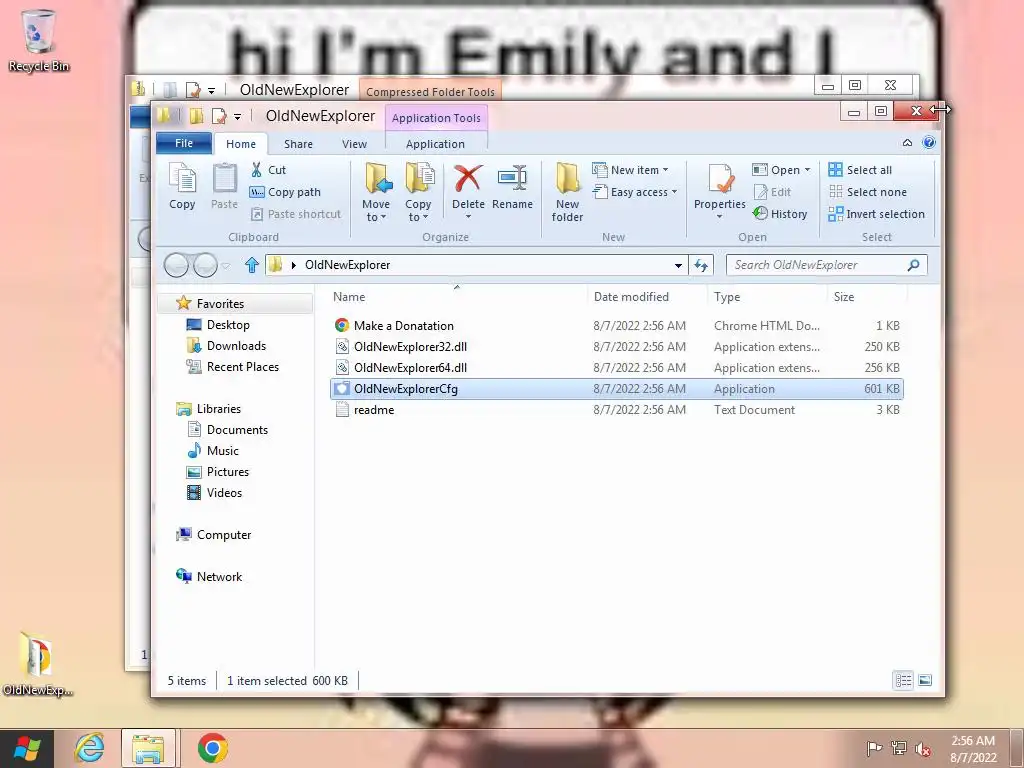Open the Copy to folder button
Viewport: 1024px width, 768px height.
tap(419, 193)
